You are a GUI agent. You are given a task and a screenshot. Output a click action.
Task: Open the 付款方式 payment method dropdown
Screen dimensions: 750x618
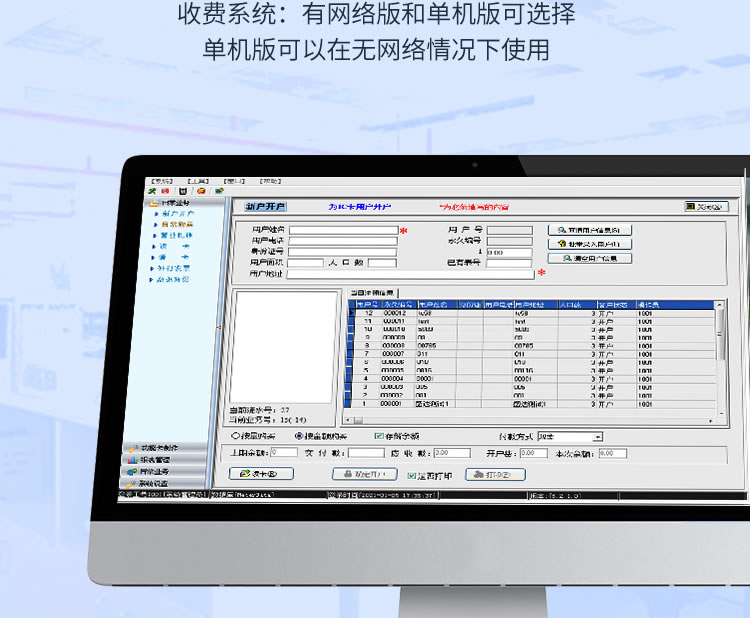[598, 437]
